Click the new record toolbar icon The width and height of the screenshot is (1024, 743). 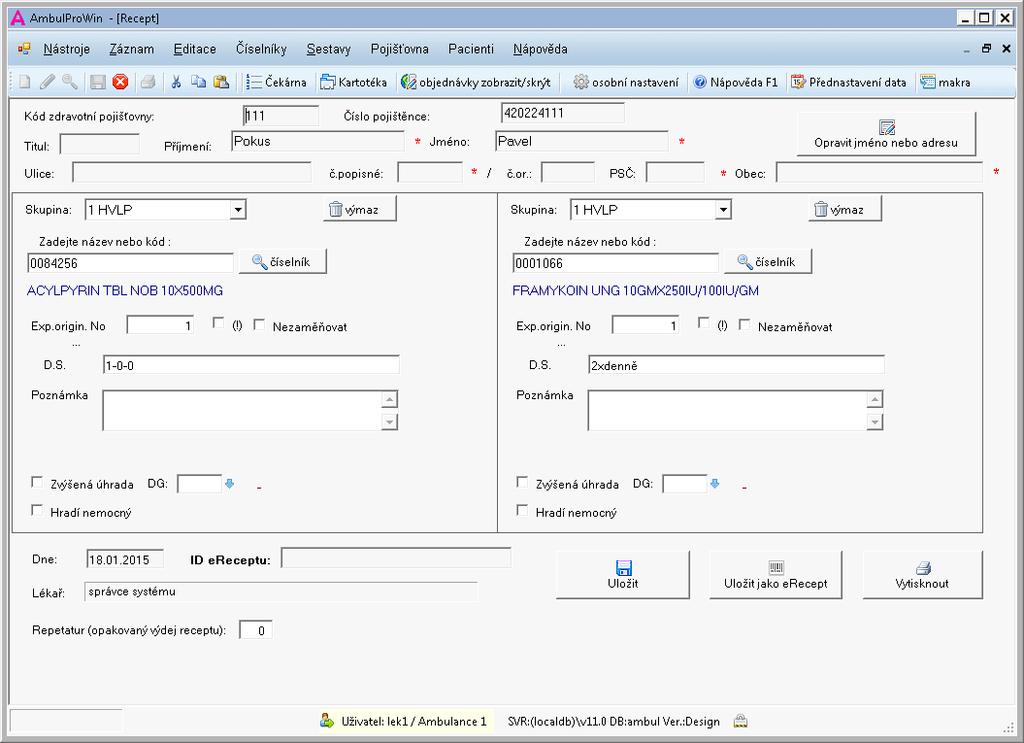[x=25, y=82]
